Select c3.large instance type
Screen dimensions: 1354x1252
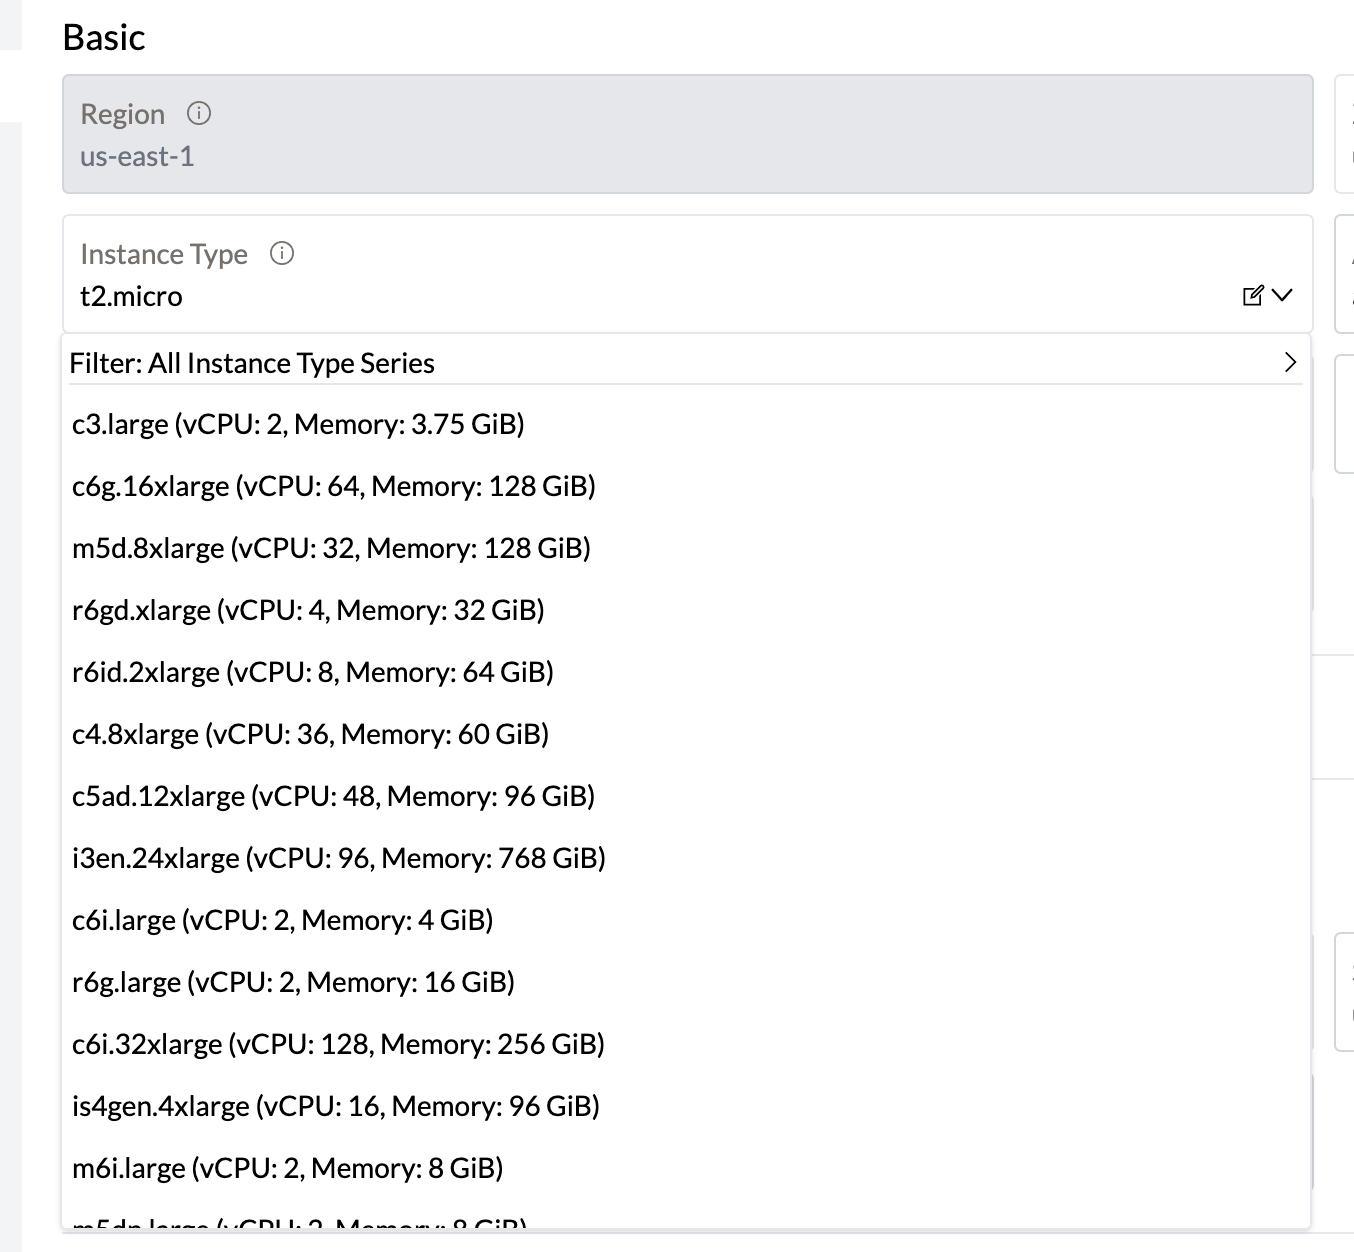(x=297, y=423)
